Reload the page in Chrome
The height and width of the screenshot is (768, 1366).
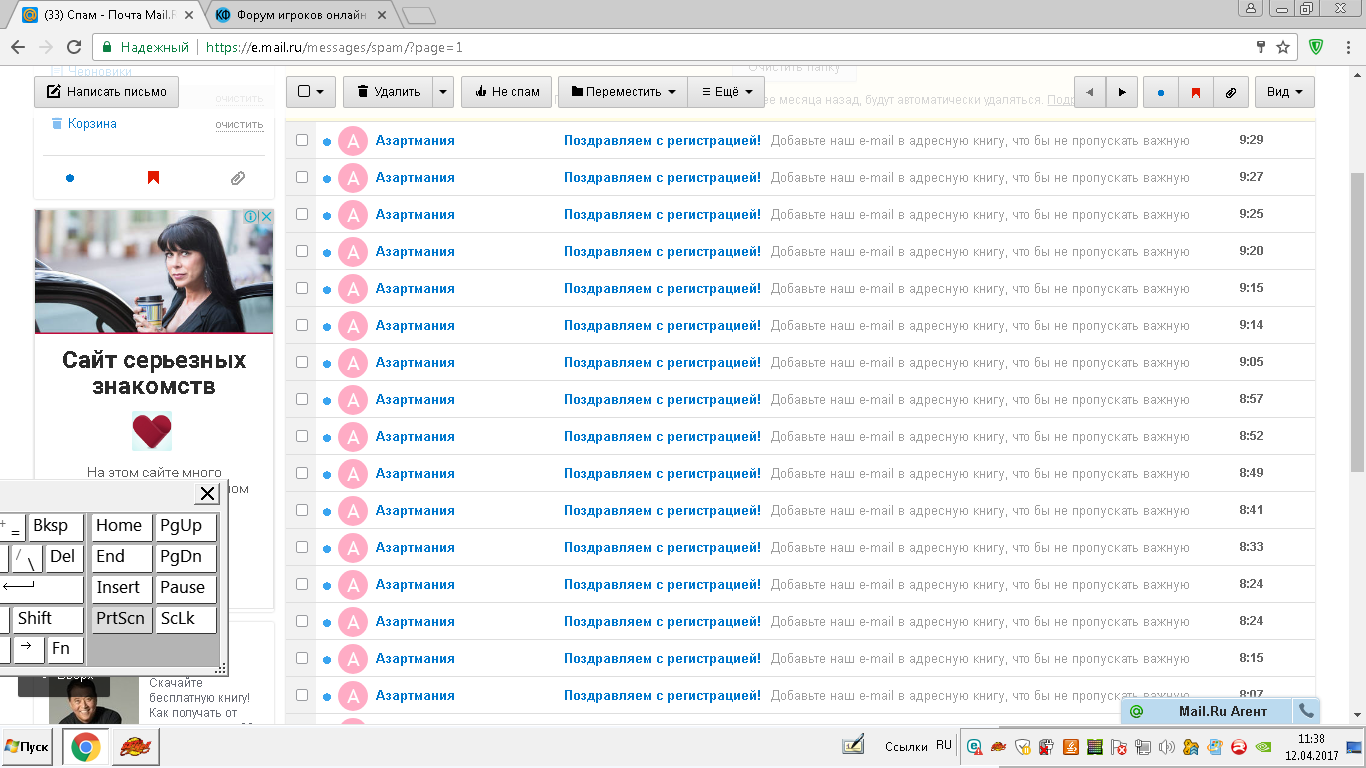pyautogui.click(x=73, y=47)
